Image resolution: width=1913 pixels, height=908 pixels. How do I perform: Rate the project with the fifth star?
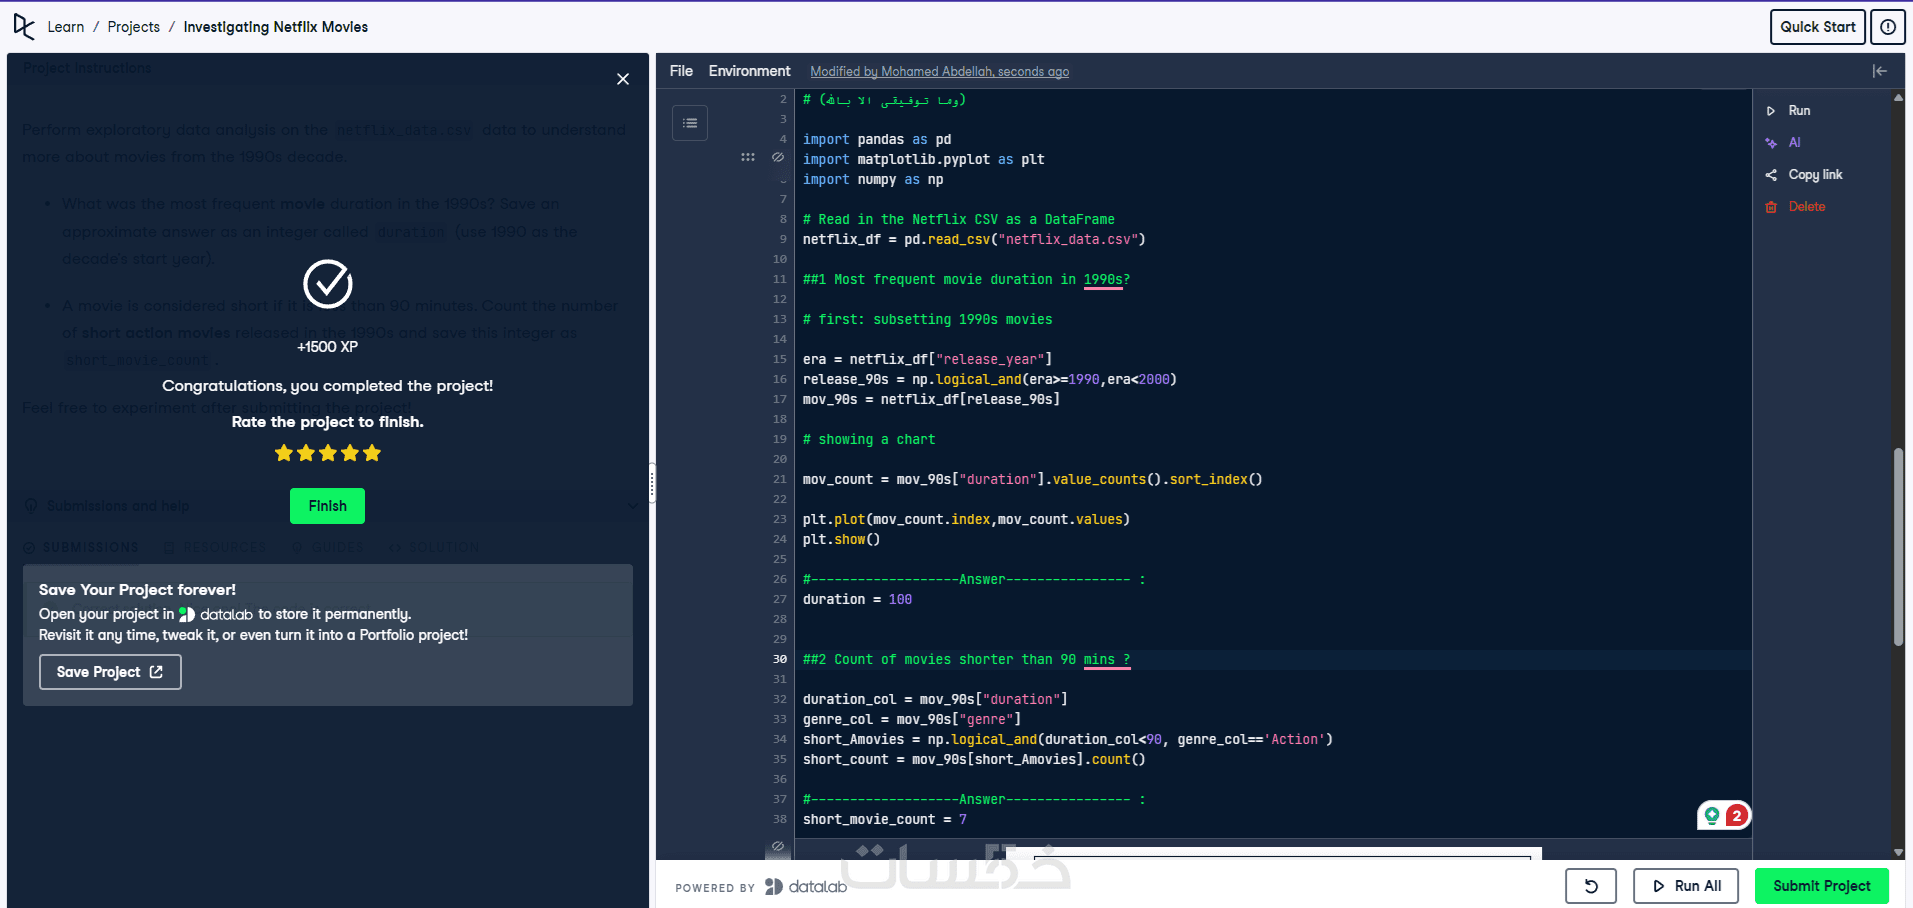(x=372, y=453)
